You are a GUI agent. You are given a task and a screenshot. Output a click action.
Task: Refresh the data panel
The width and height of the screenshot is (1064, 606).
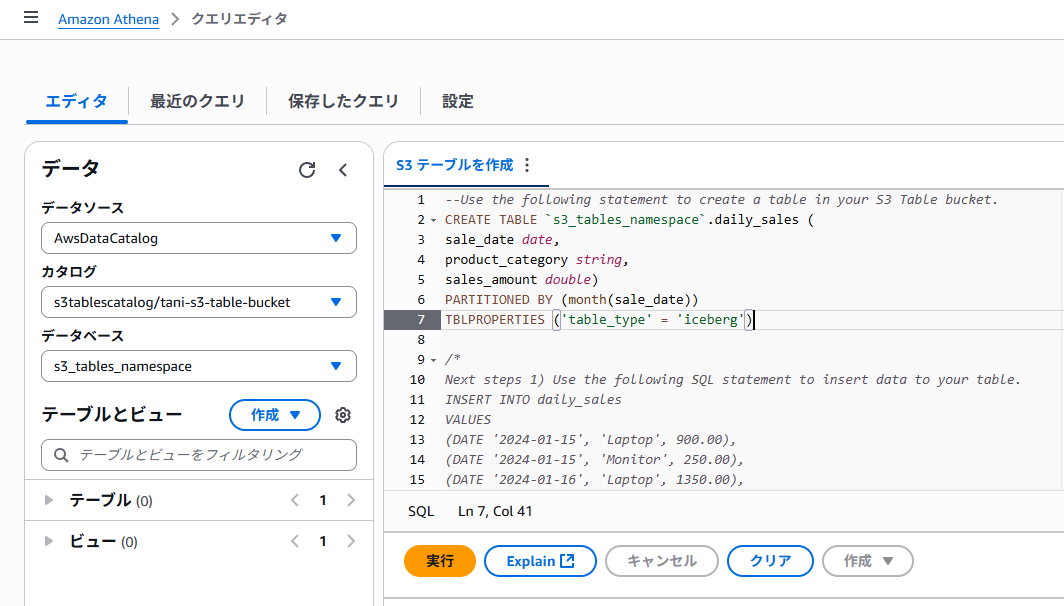[x=307, y=170]
